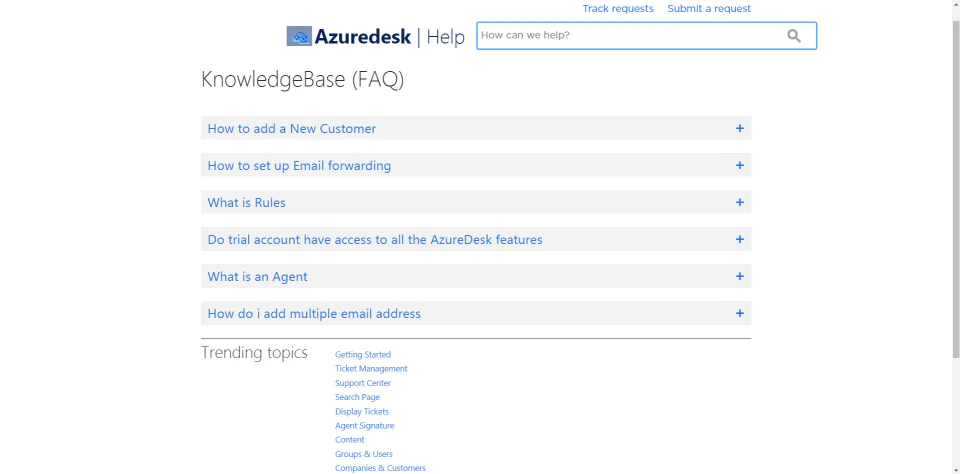
Task: Go to the Support Center topic
Action: point(362,383)
